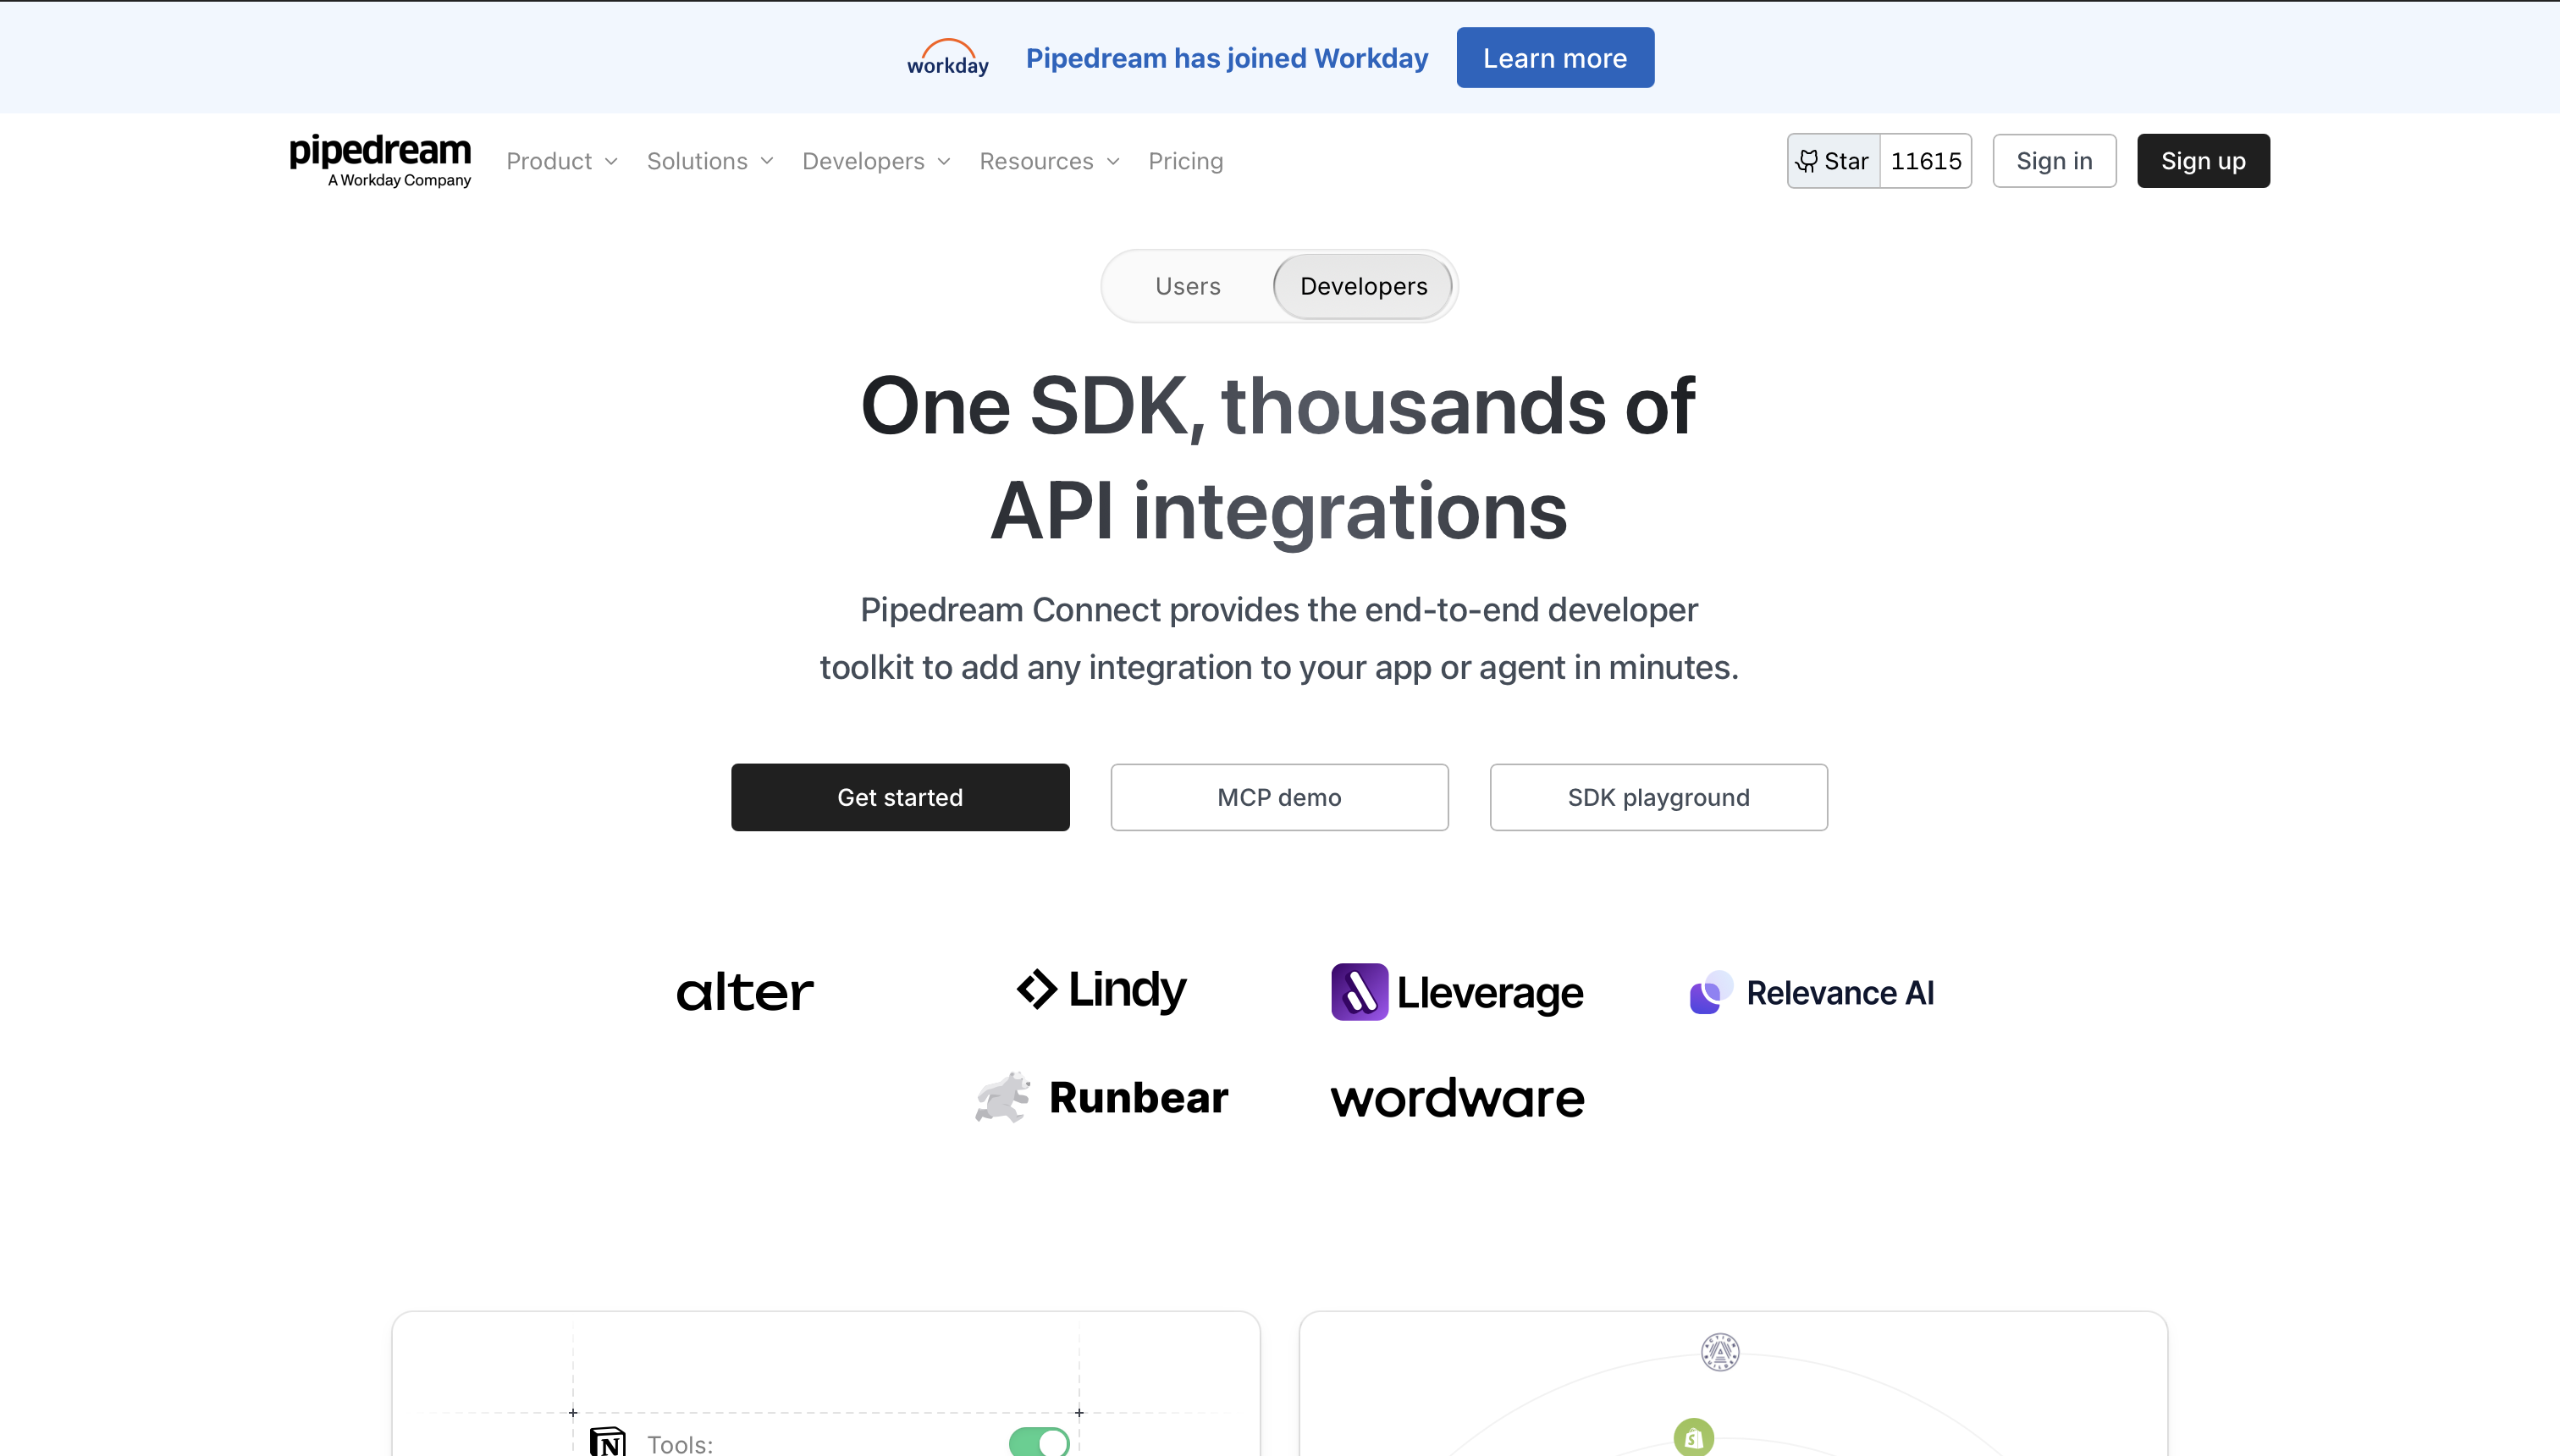
Task: Expand the Solutions menu
Action: 710,161
